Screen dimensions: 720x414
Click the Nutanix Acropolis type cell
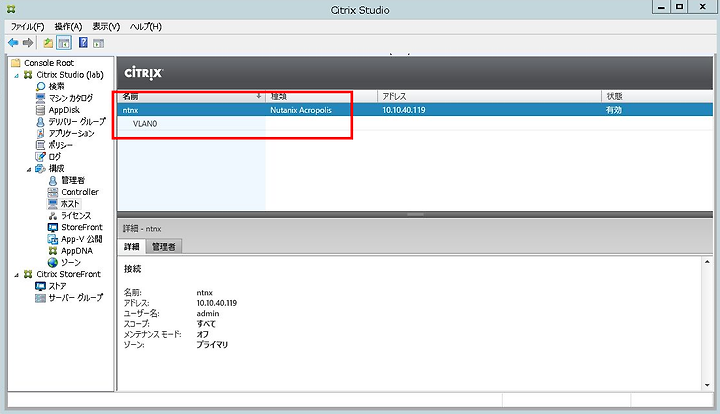pyautogui.click(x=301, y=110)
